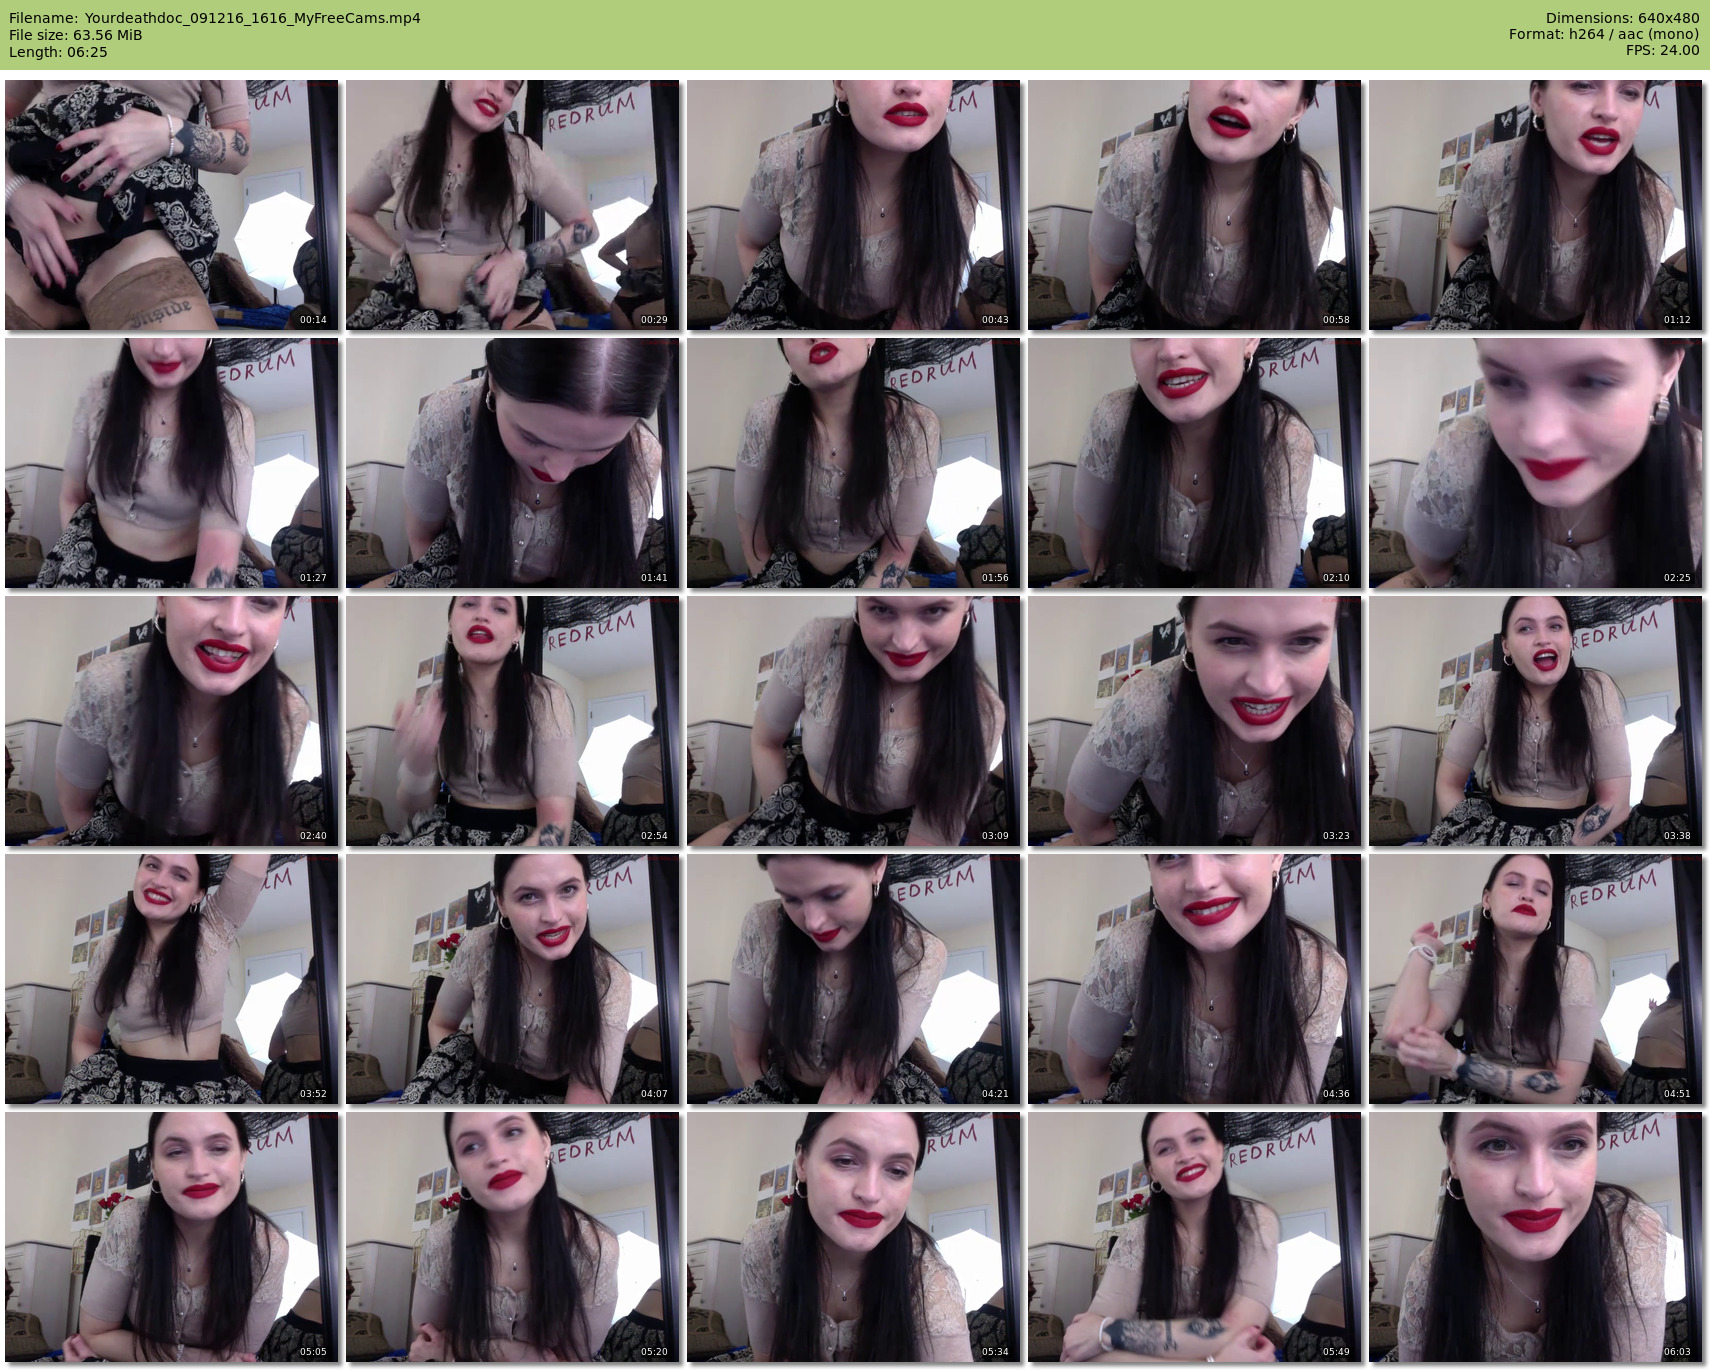
Task: Select the thumbnail timestamped 03:38
Action: (1535, 721)
